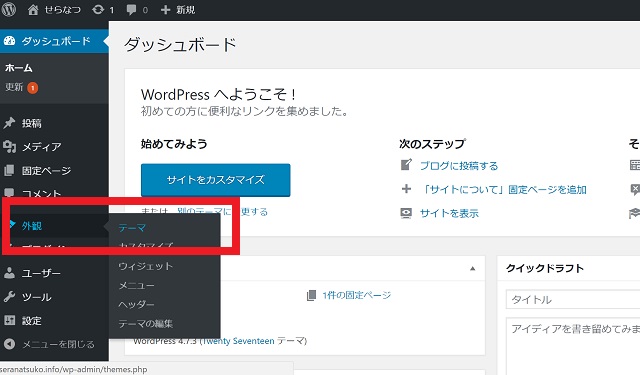Click the collapse menu arrow icon
The image size is (640, 375).
9,344
